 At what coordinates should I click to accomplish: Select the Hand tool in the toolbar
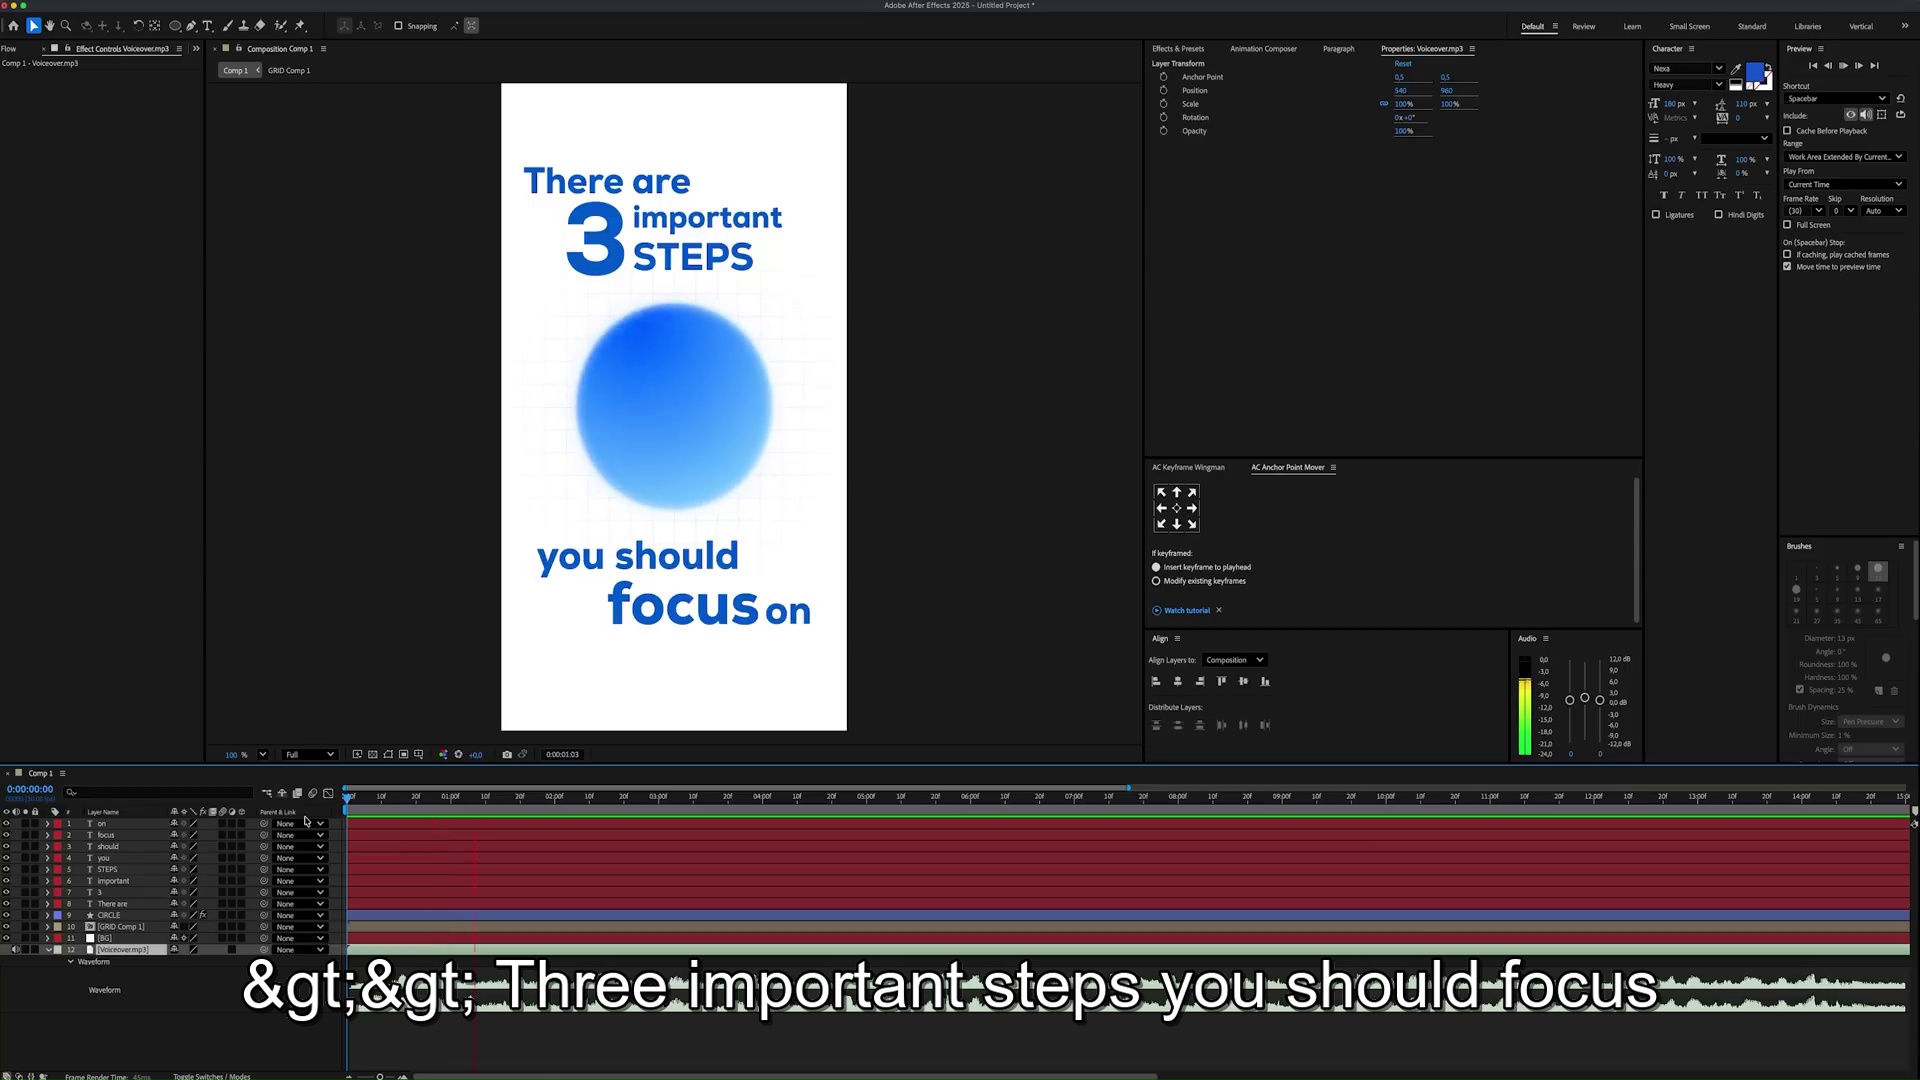click(x=50, y=26)
